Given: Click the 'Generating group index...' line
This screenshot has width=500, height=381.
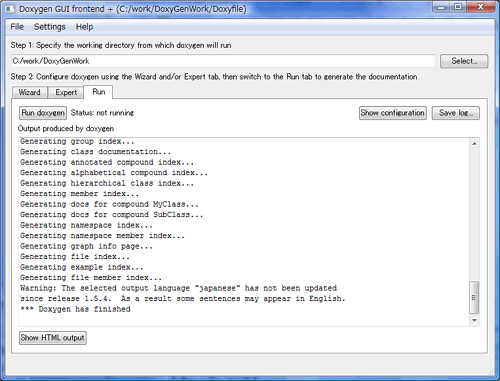Looking at the screenshot, I should (x=77, y=141).
